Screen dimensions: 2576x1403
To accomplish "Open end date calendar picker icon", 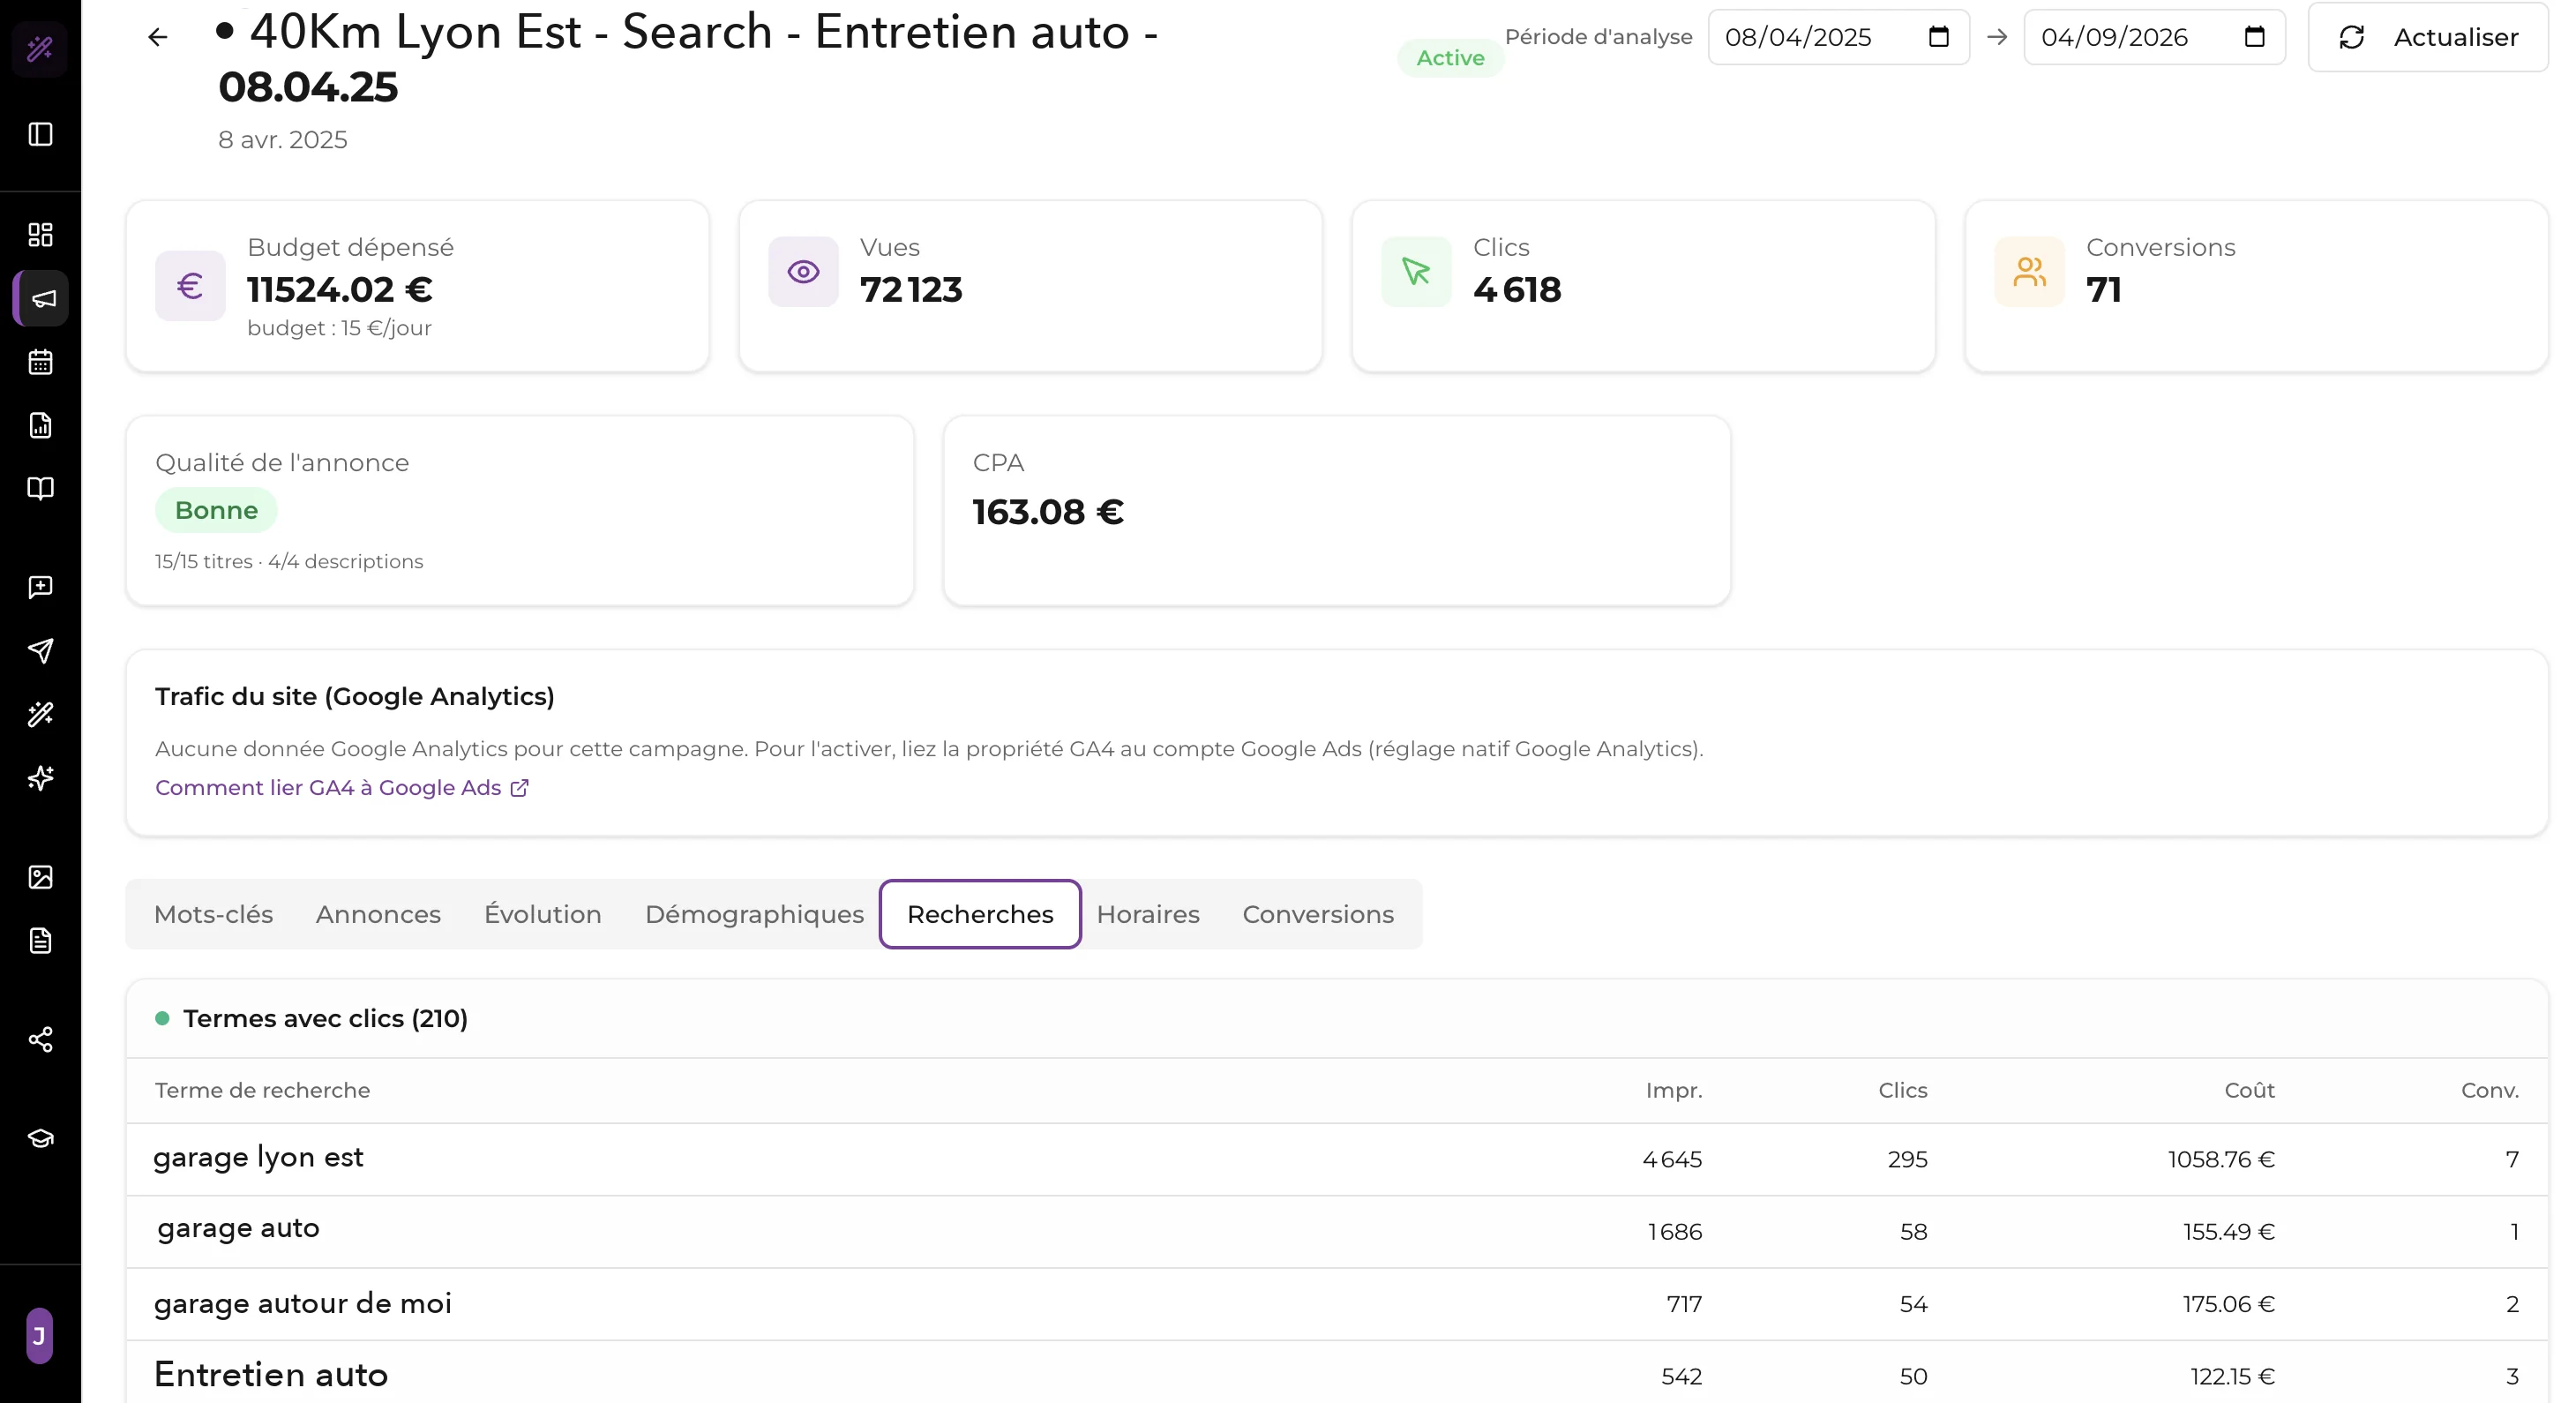I will pyautogui.click(x=2254, y=37).
